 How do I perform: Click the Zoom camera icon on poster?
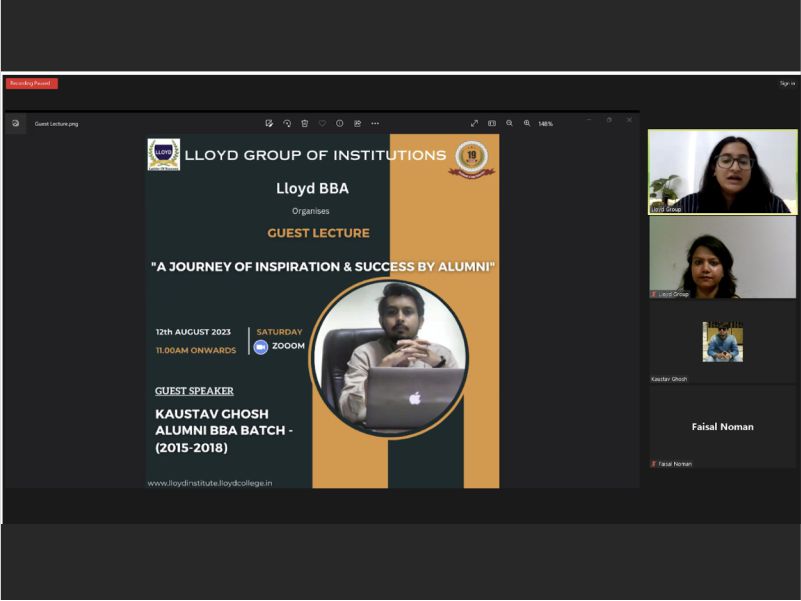point(261,347)
